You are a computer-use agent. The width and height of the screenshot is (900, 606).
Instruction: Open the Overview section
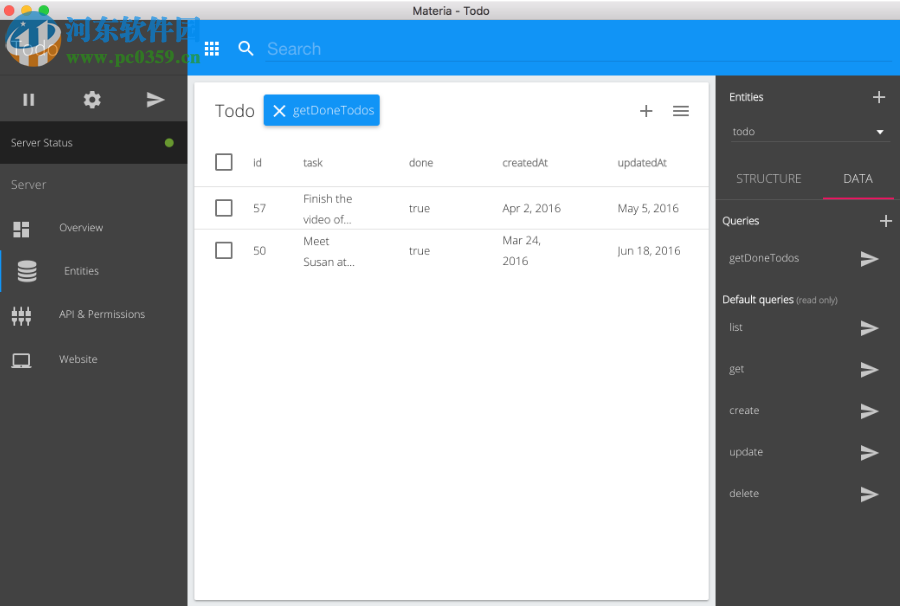[x=81, y=228]
